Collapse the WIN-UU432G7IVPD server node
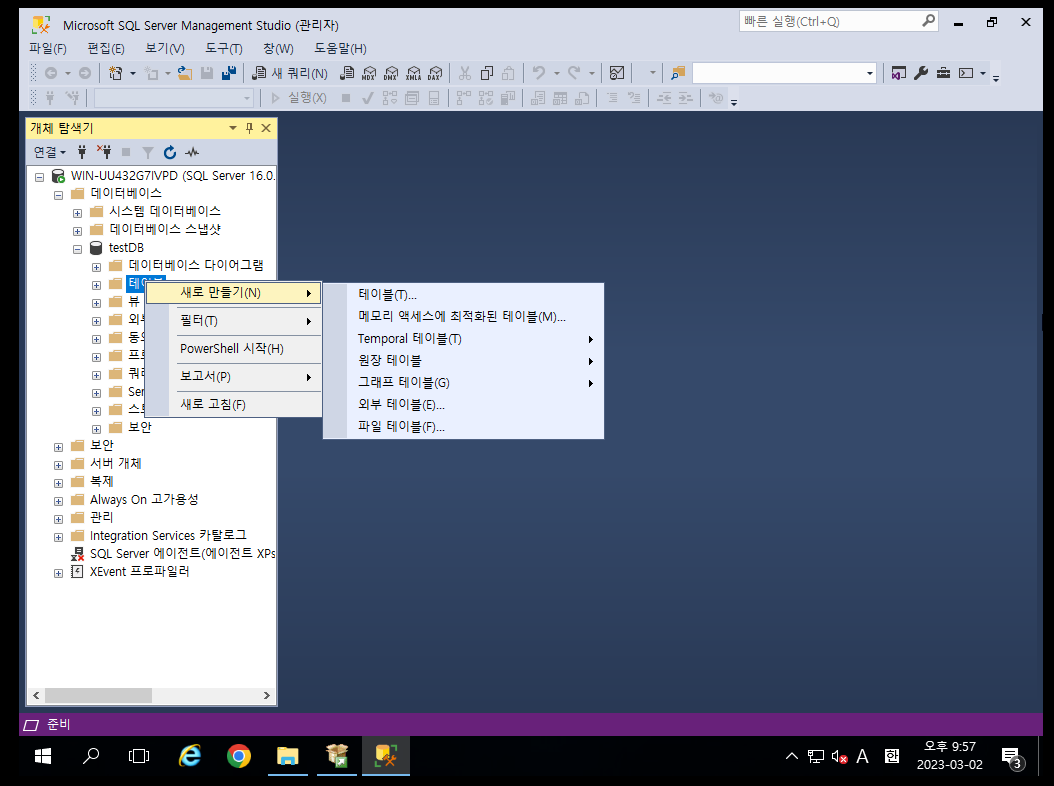 coord(40,177)
